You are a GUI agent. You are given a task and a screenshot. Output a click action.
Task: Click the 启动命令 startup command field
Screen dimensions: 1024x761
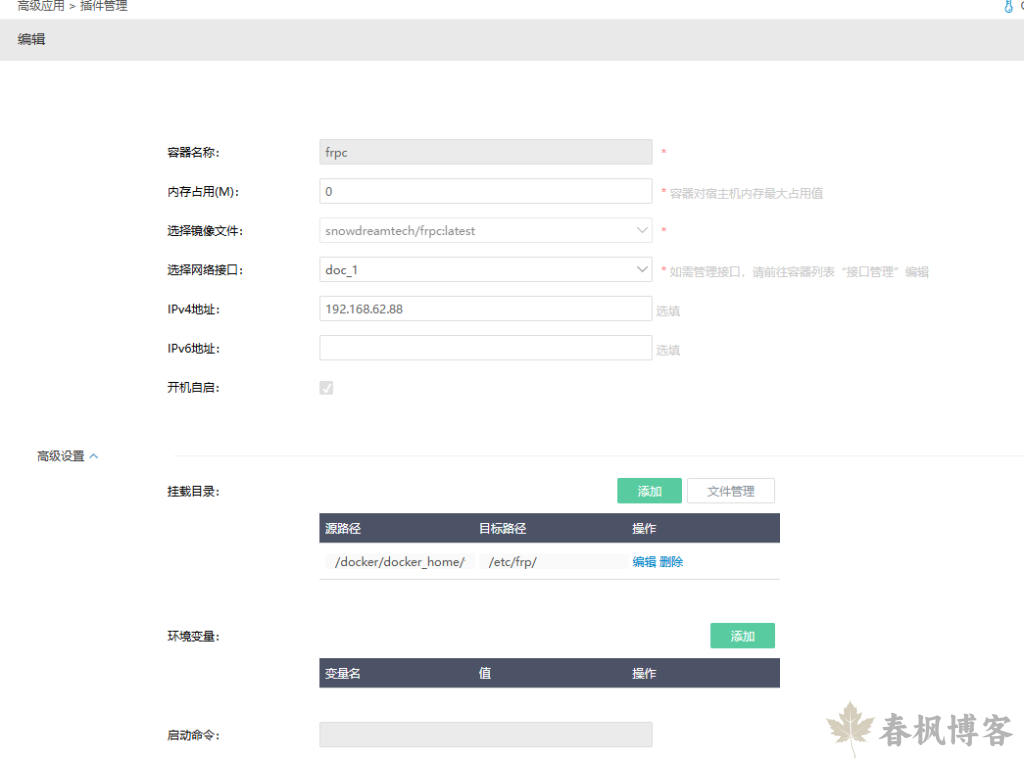coord(485,734)
